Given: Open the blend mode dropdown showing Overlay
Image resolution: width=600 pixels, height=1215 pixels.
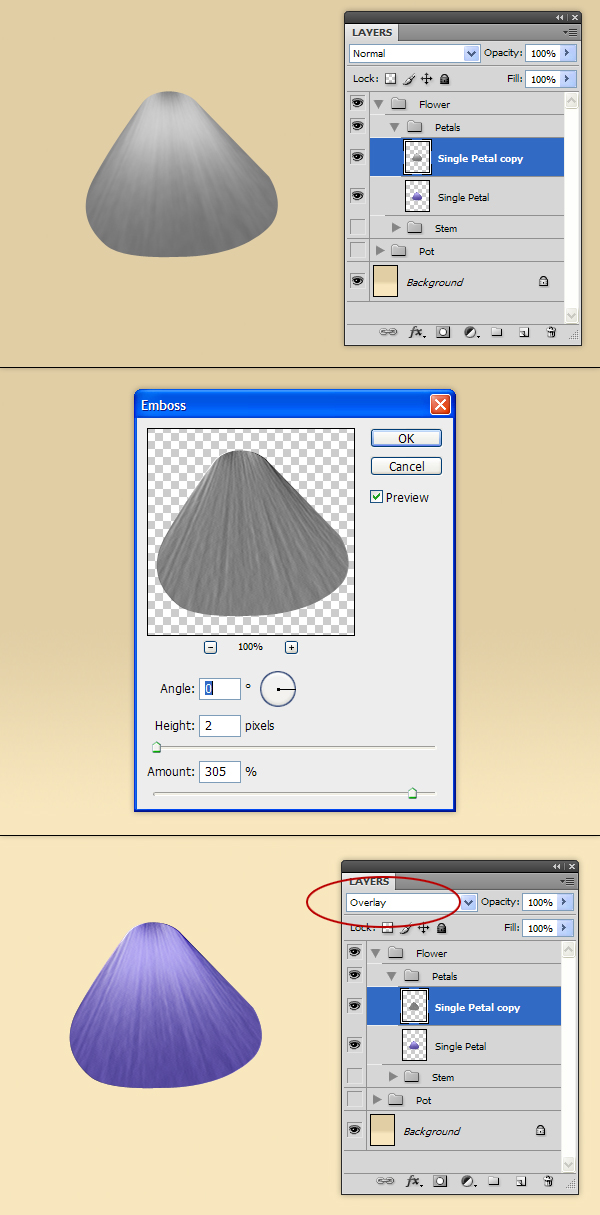Looking at the screenshot, I should pos(411,902).
